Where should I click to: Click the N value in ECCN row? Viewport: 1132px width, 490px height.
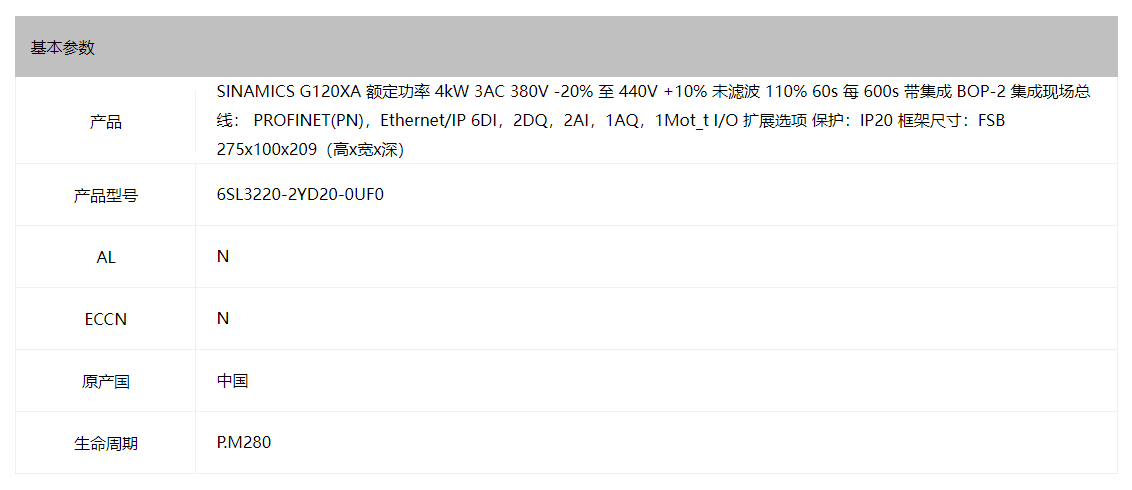(x=223, y=318)
